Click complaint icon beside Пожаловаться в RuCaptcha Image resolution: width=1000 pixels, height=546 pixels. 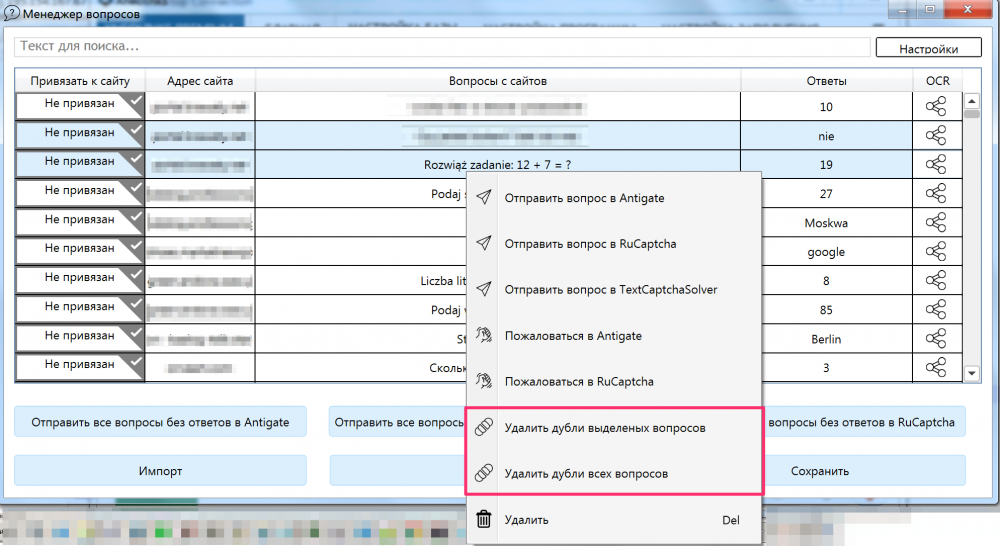point(484,381)
